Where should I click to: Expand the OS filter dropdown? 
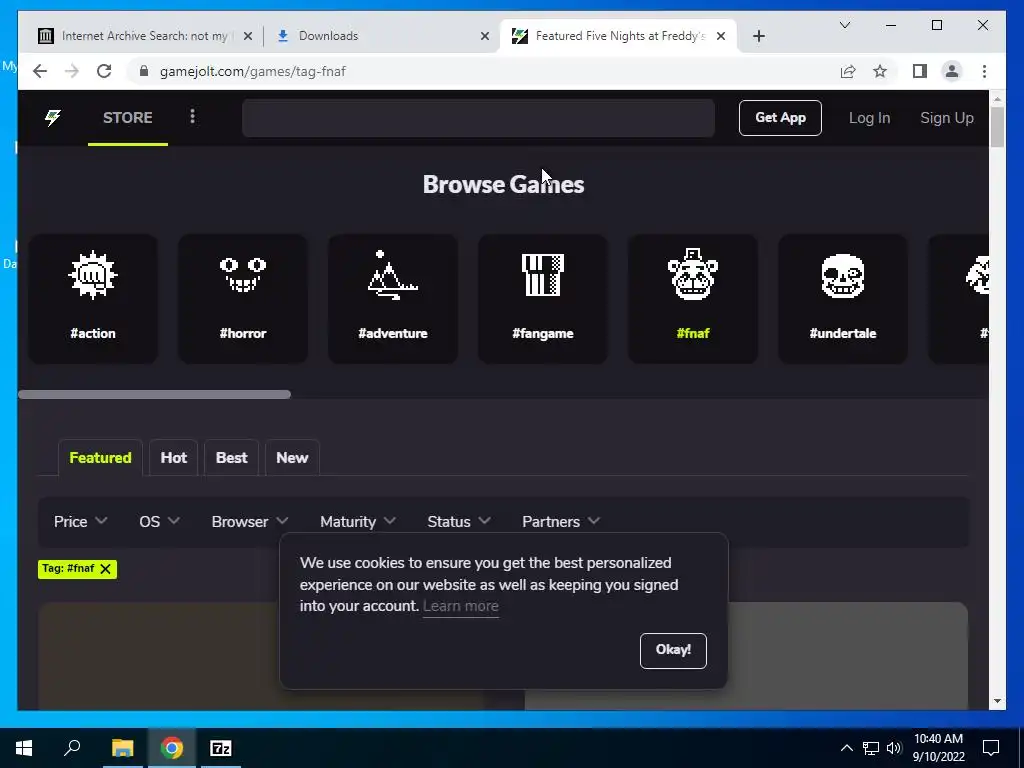(x=159, y=522)
